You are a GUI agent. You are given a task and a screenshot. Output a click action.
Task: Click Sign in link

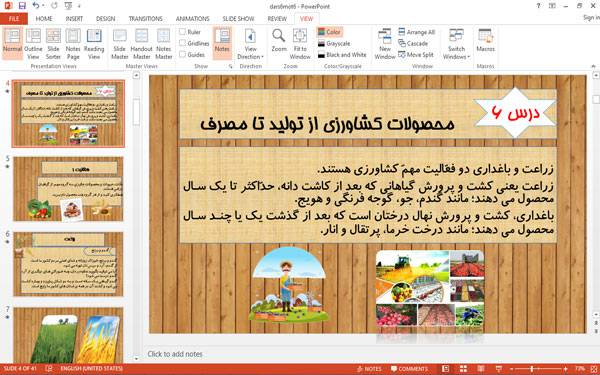(591, 18)
